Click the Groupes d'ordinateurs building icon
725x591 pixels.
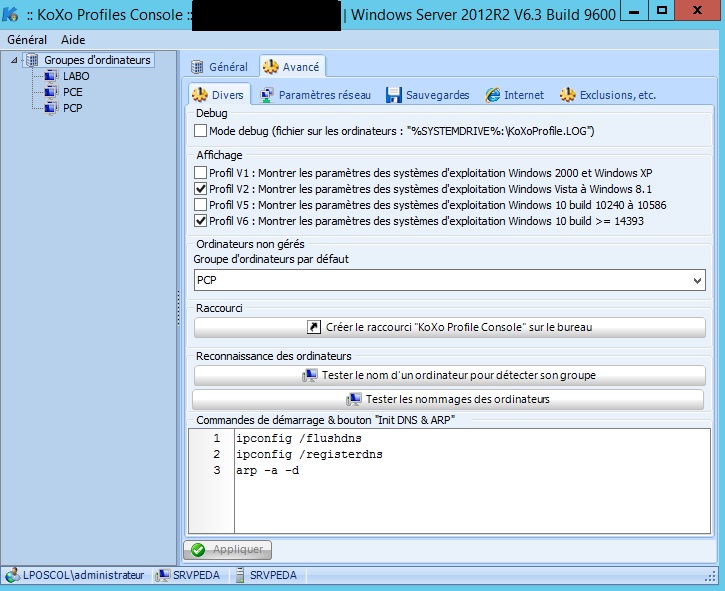(32, 60)
